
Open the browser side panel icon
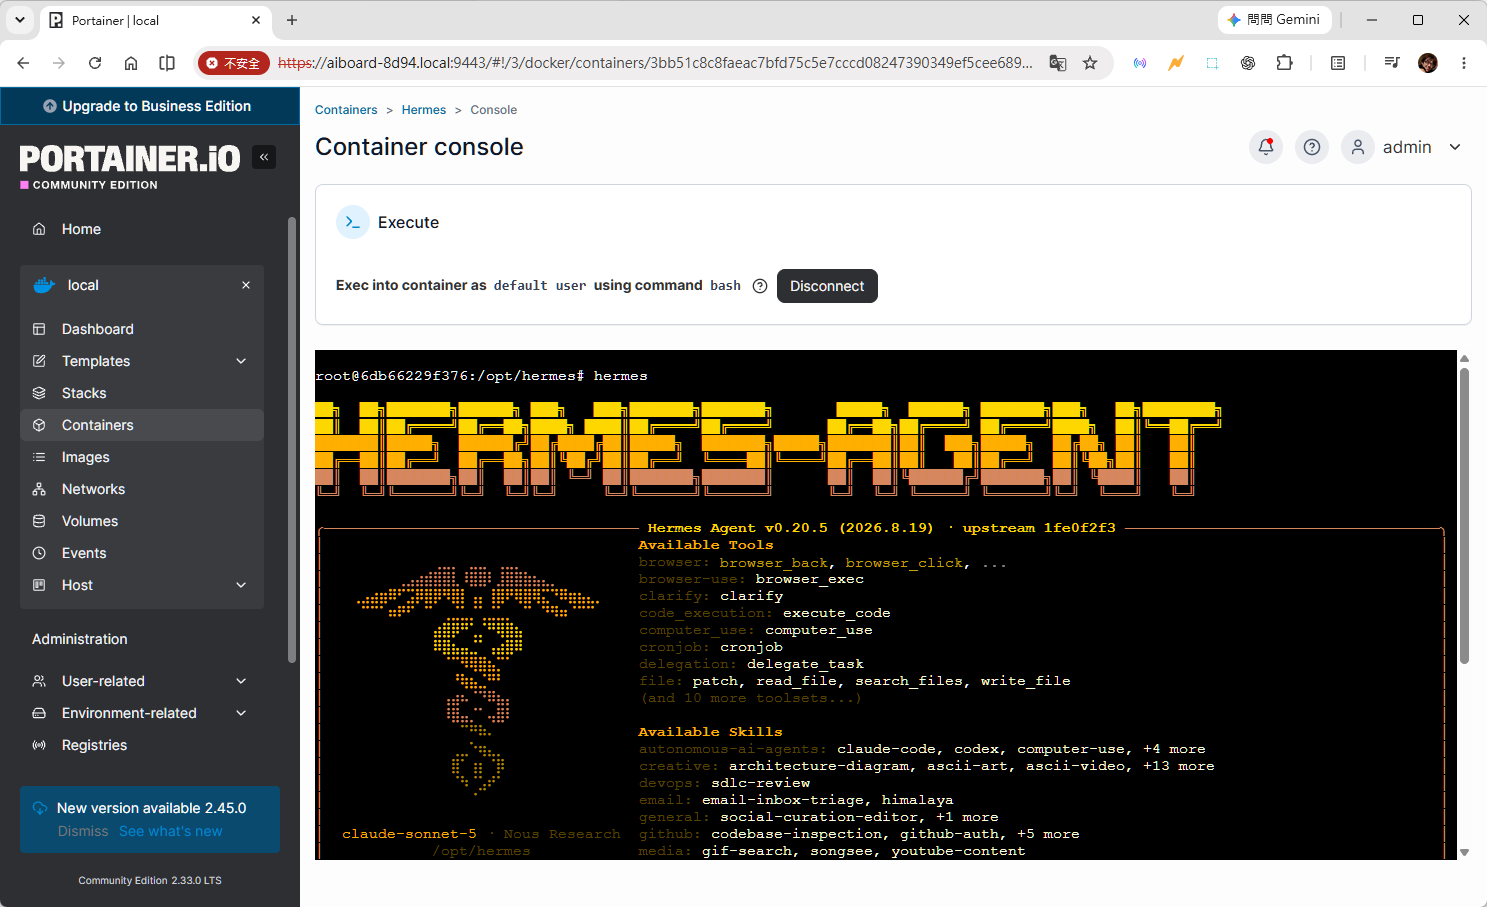[1338, 63]
